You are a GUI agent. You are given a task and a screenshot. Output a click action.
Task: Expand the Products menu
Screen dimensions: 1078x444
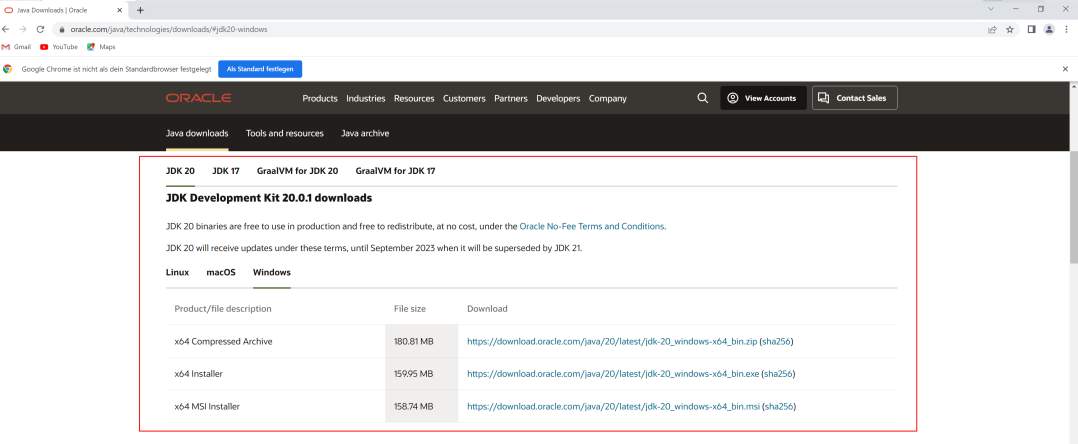click(320, 99)
